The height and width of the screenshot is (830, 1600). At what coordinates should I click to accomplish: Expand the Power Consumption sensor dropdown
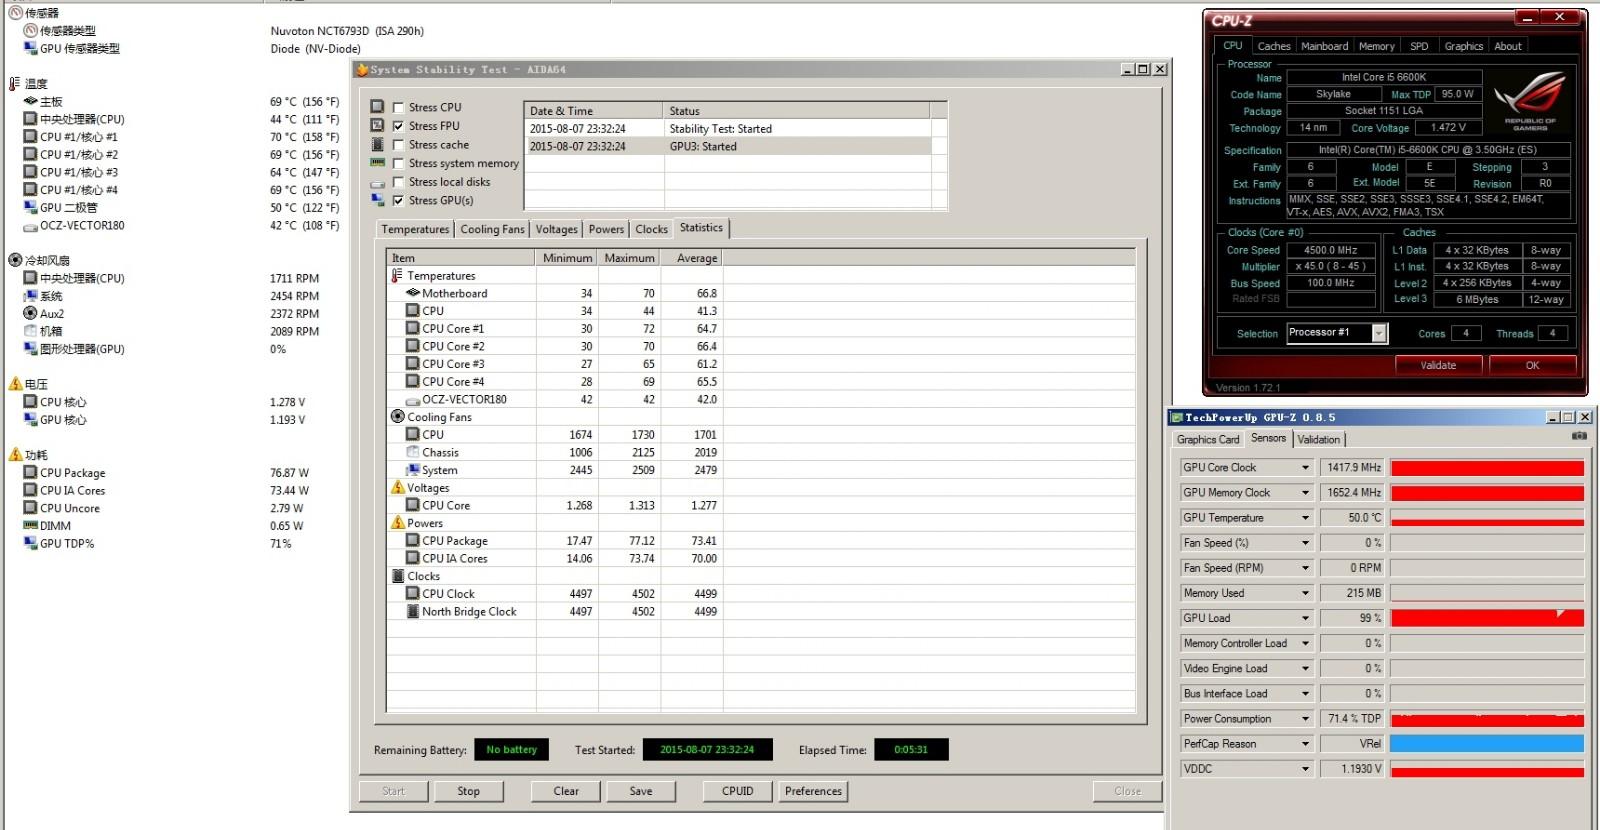(x=1305, y=719)
